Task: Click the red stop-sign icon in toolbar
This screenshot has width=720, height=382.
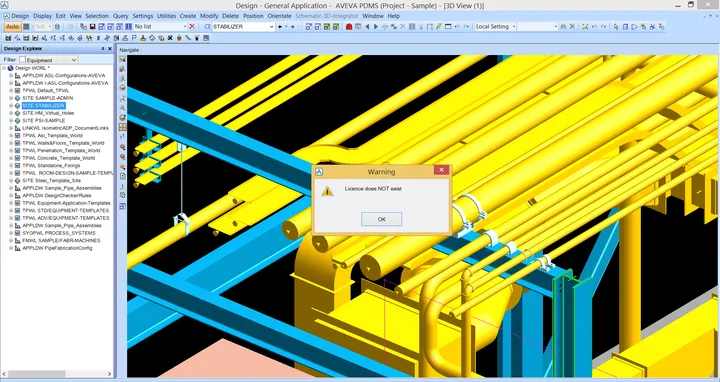Action: coord(349,27)
